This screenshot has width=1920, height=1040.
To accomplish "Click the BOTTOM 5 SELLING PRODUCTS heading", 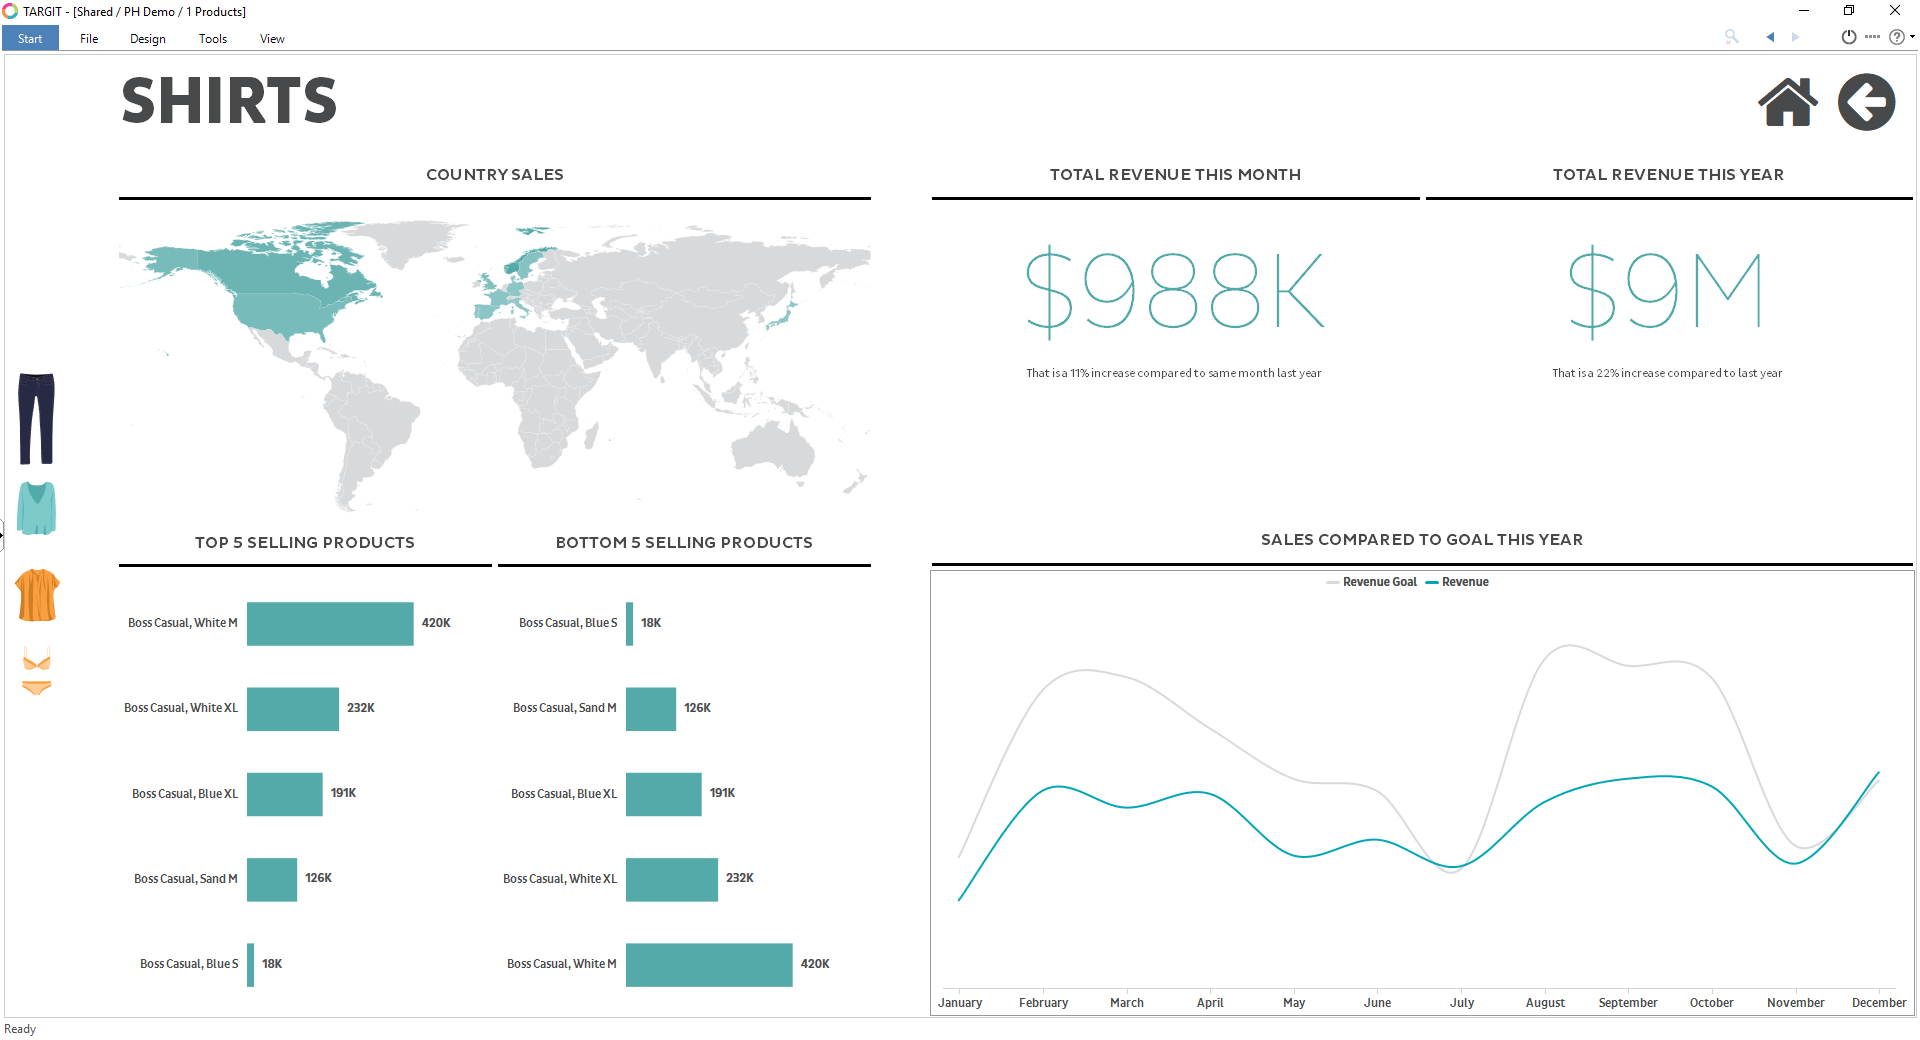I will click(x=684, y=543).
